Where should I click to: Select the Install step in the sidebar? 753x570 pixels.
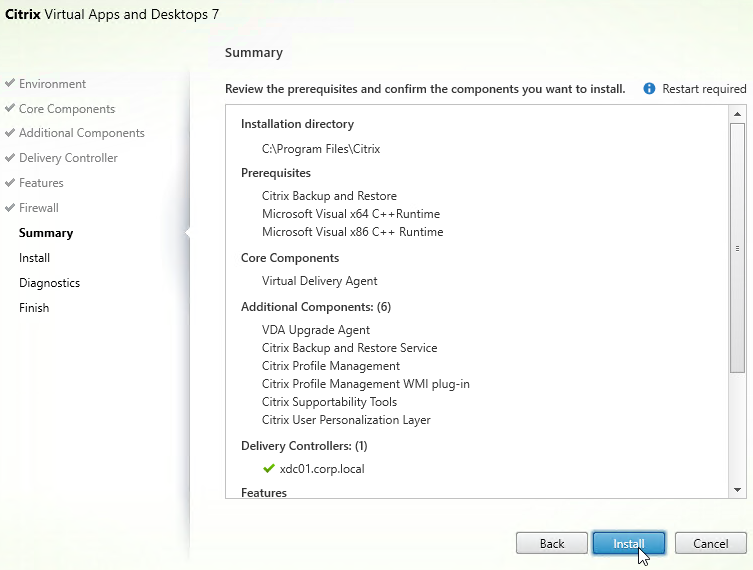(35, 258)
